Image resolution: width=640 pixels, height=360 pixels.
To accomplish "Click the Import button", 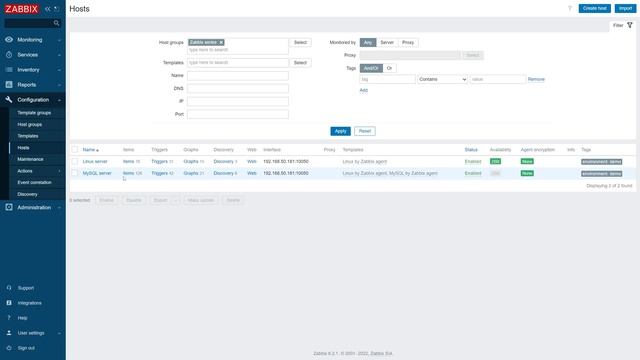I will pos(625,9).
